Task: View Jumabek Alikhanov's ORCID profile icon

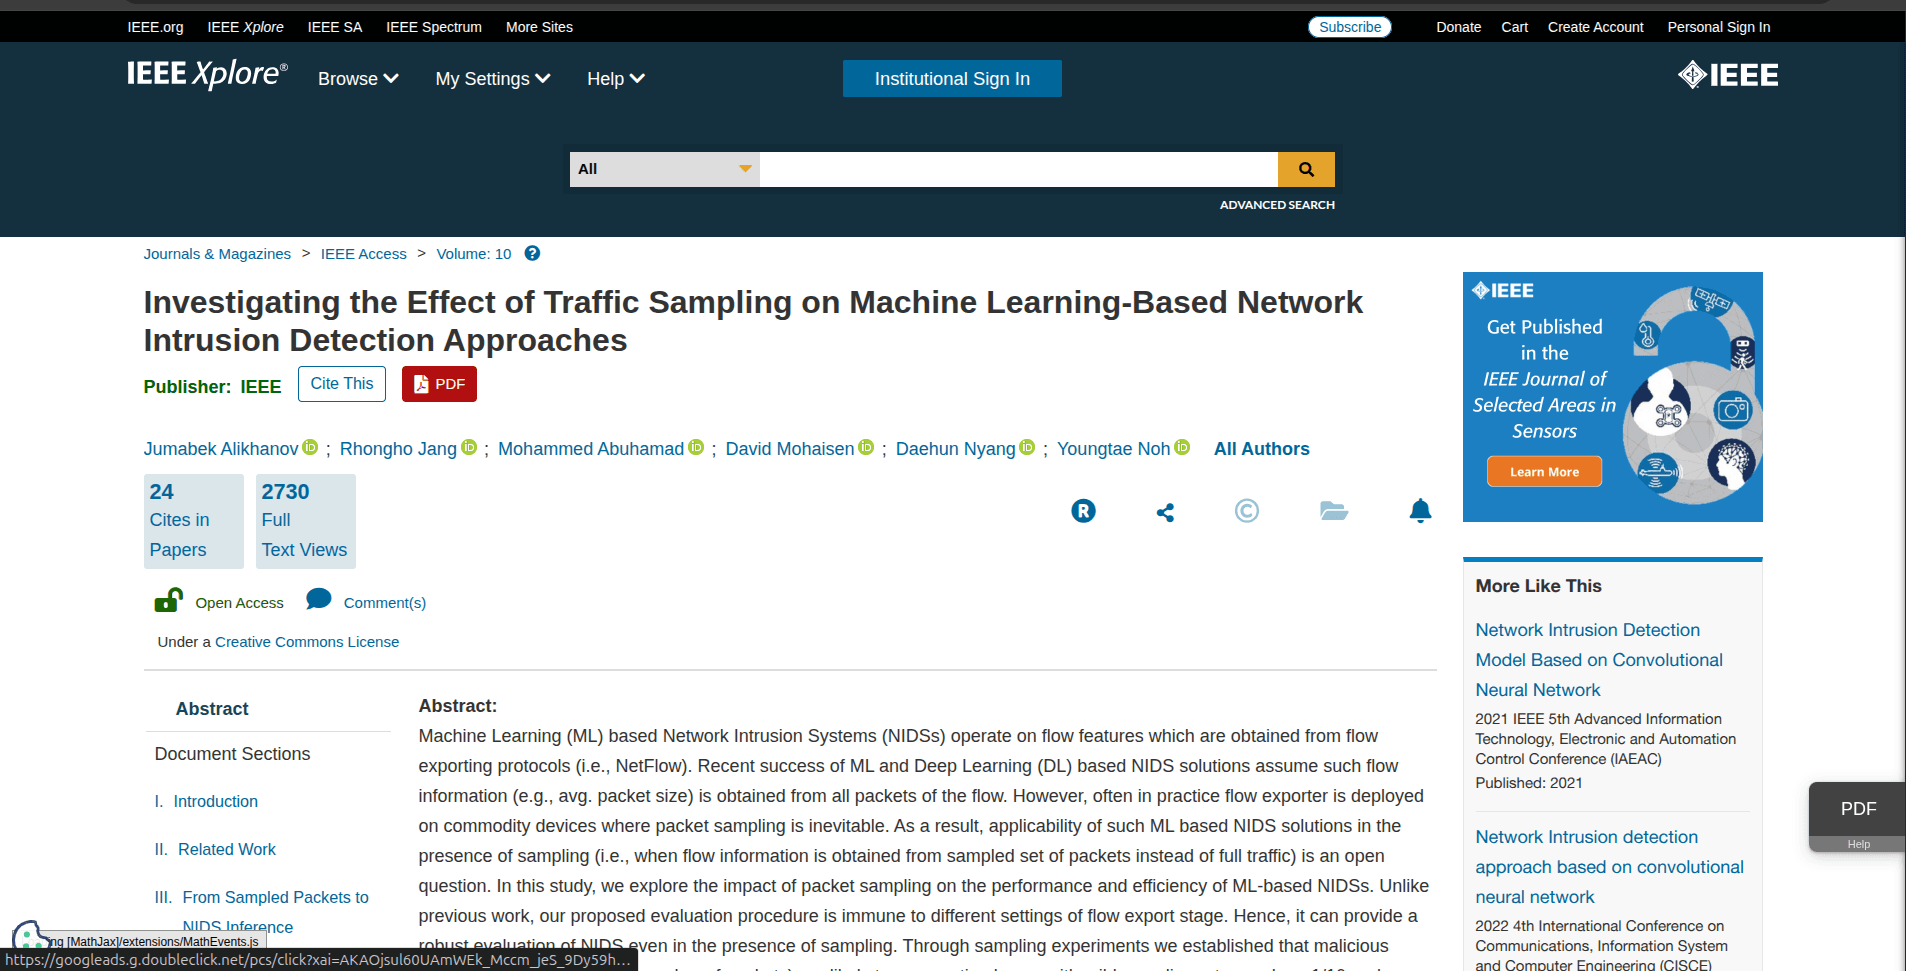Action: point(310,448)
